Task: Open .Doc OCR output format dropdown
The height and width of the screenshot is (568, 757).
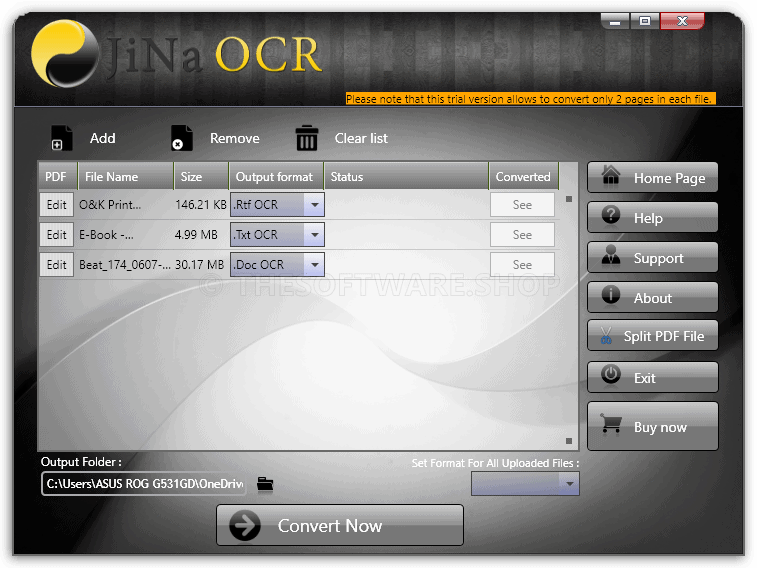Action: point(277,264)
